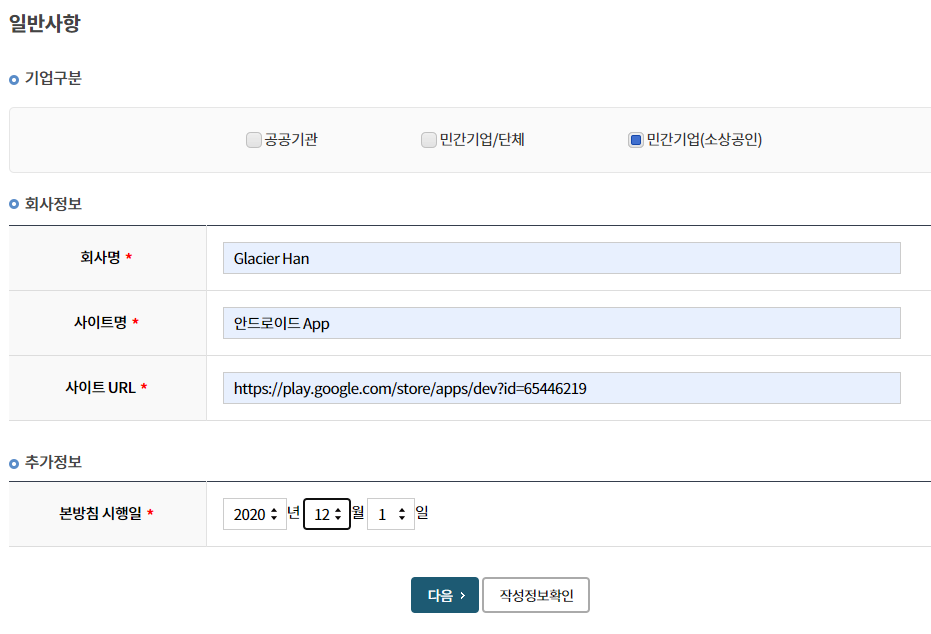Screen dimensions: 931x634
Task: Edit the 사이트명 field containing 안드로이드 App
Action: pos(562,323)
